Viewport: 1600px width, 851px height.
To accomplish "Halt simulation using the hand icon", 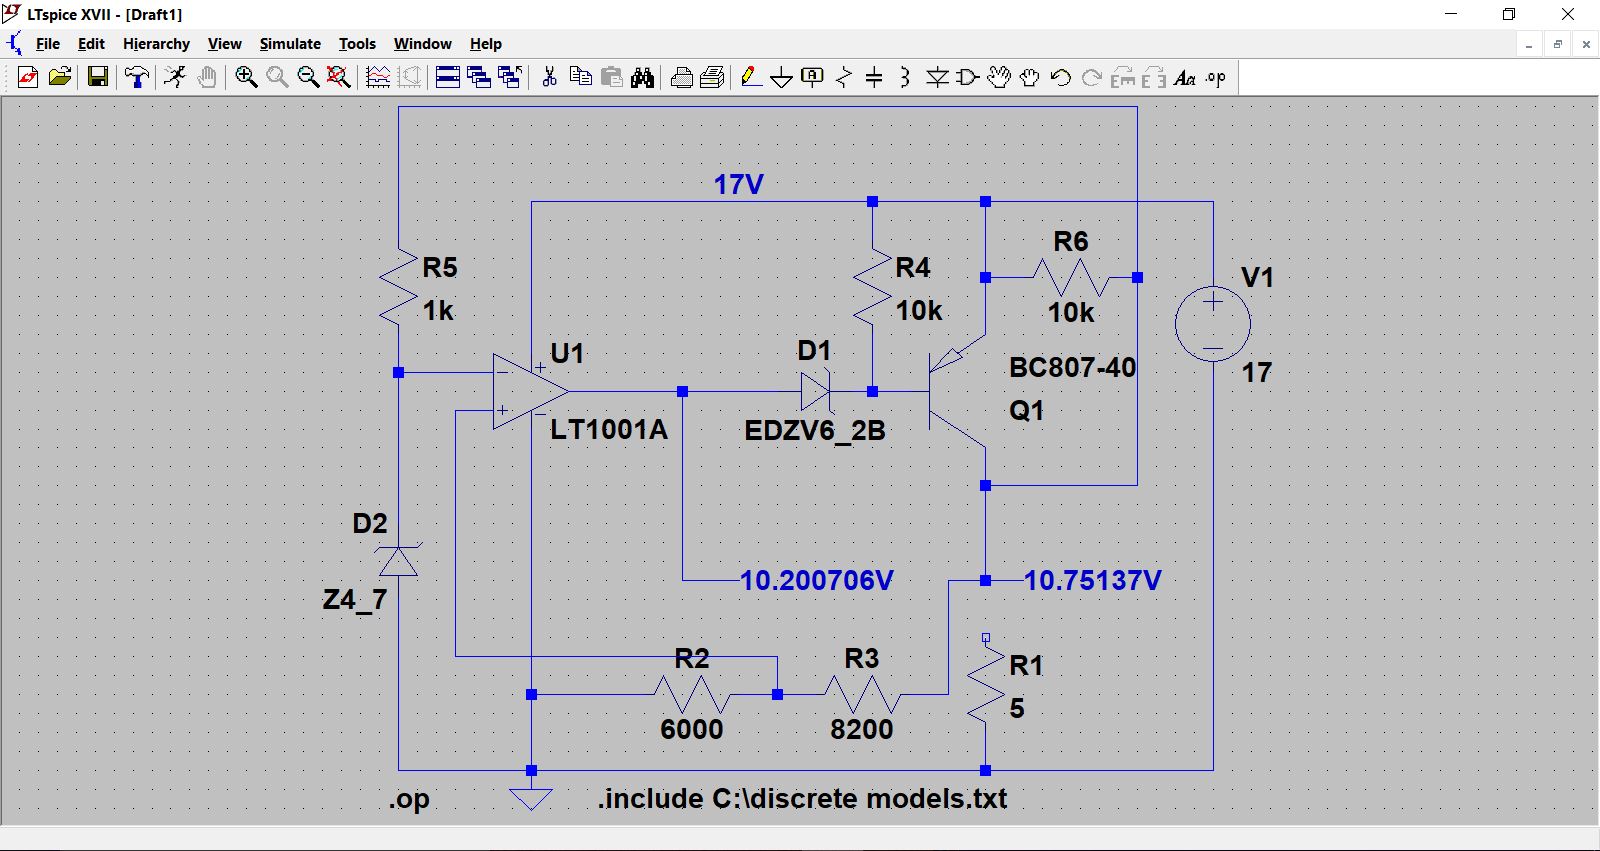I will tap(207, 77).
